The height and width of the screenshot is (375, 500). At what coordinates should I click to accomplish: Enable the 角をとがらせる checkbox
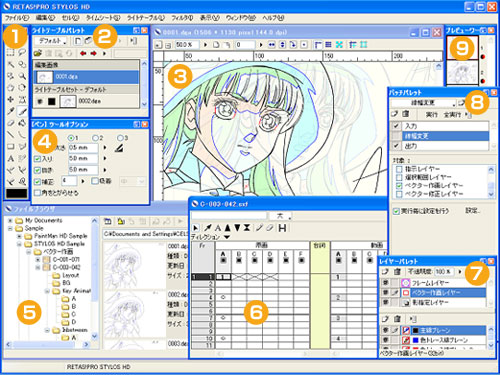pyautogui.click(x=37, y=193)
